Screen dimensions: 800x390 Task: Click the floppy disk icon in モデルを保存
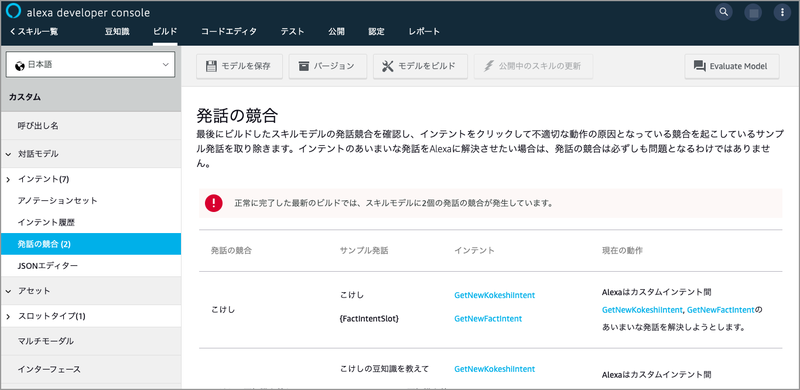(x=212, y=66)
